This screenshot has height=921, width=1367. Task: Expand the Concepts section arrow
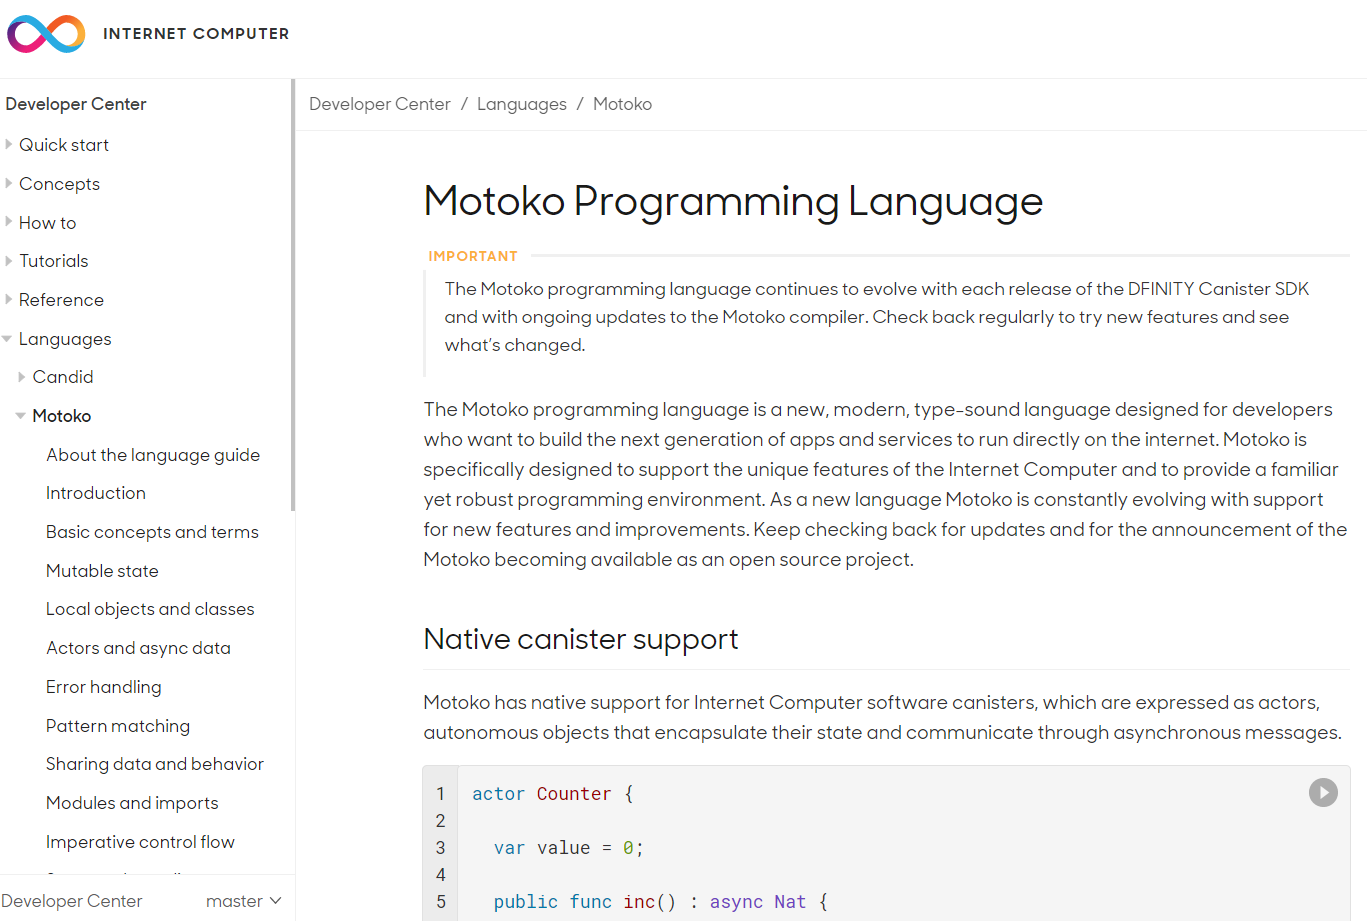tap(9, 183)
